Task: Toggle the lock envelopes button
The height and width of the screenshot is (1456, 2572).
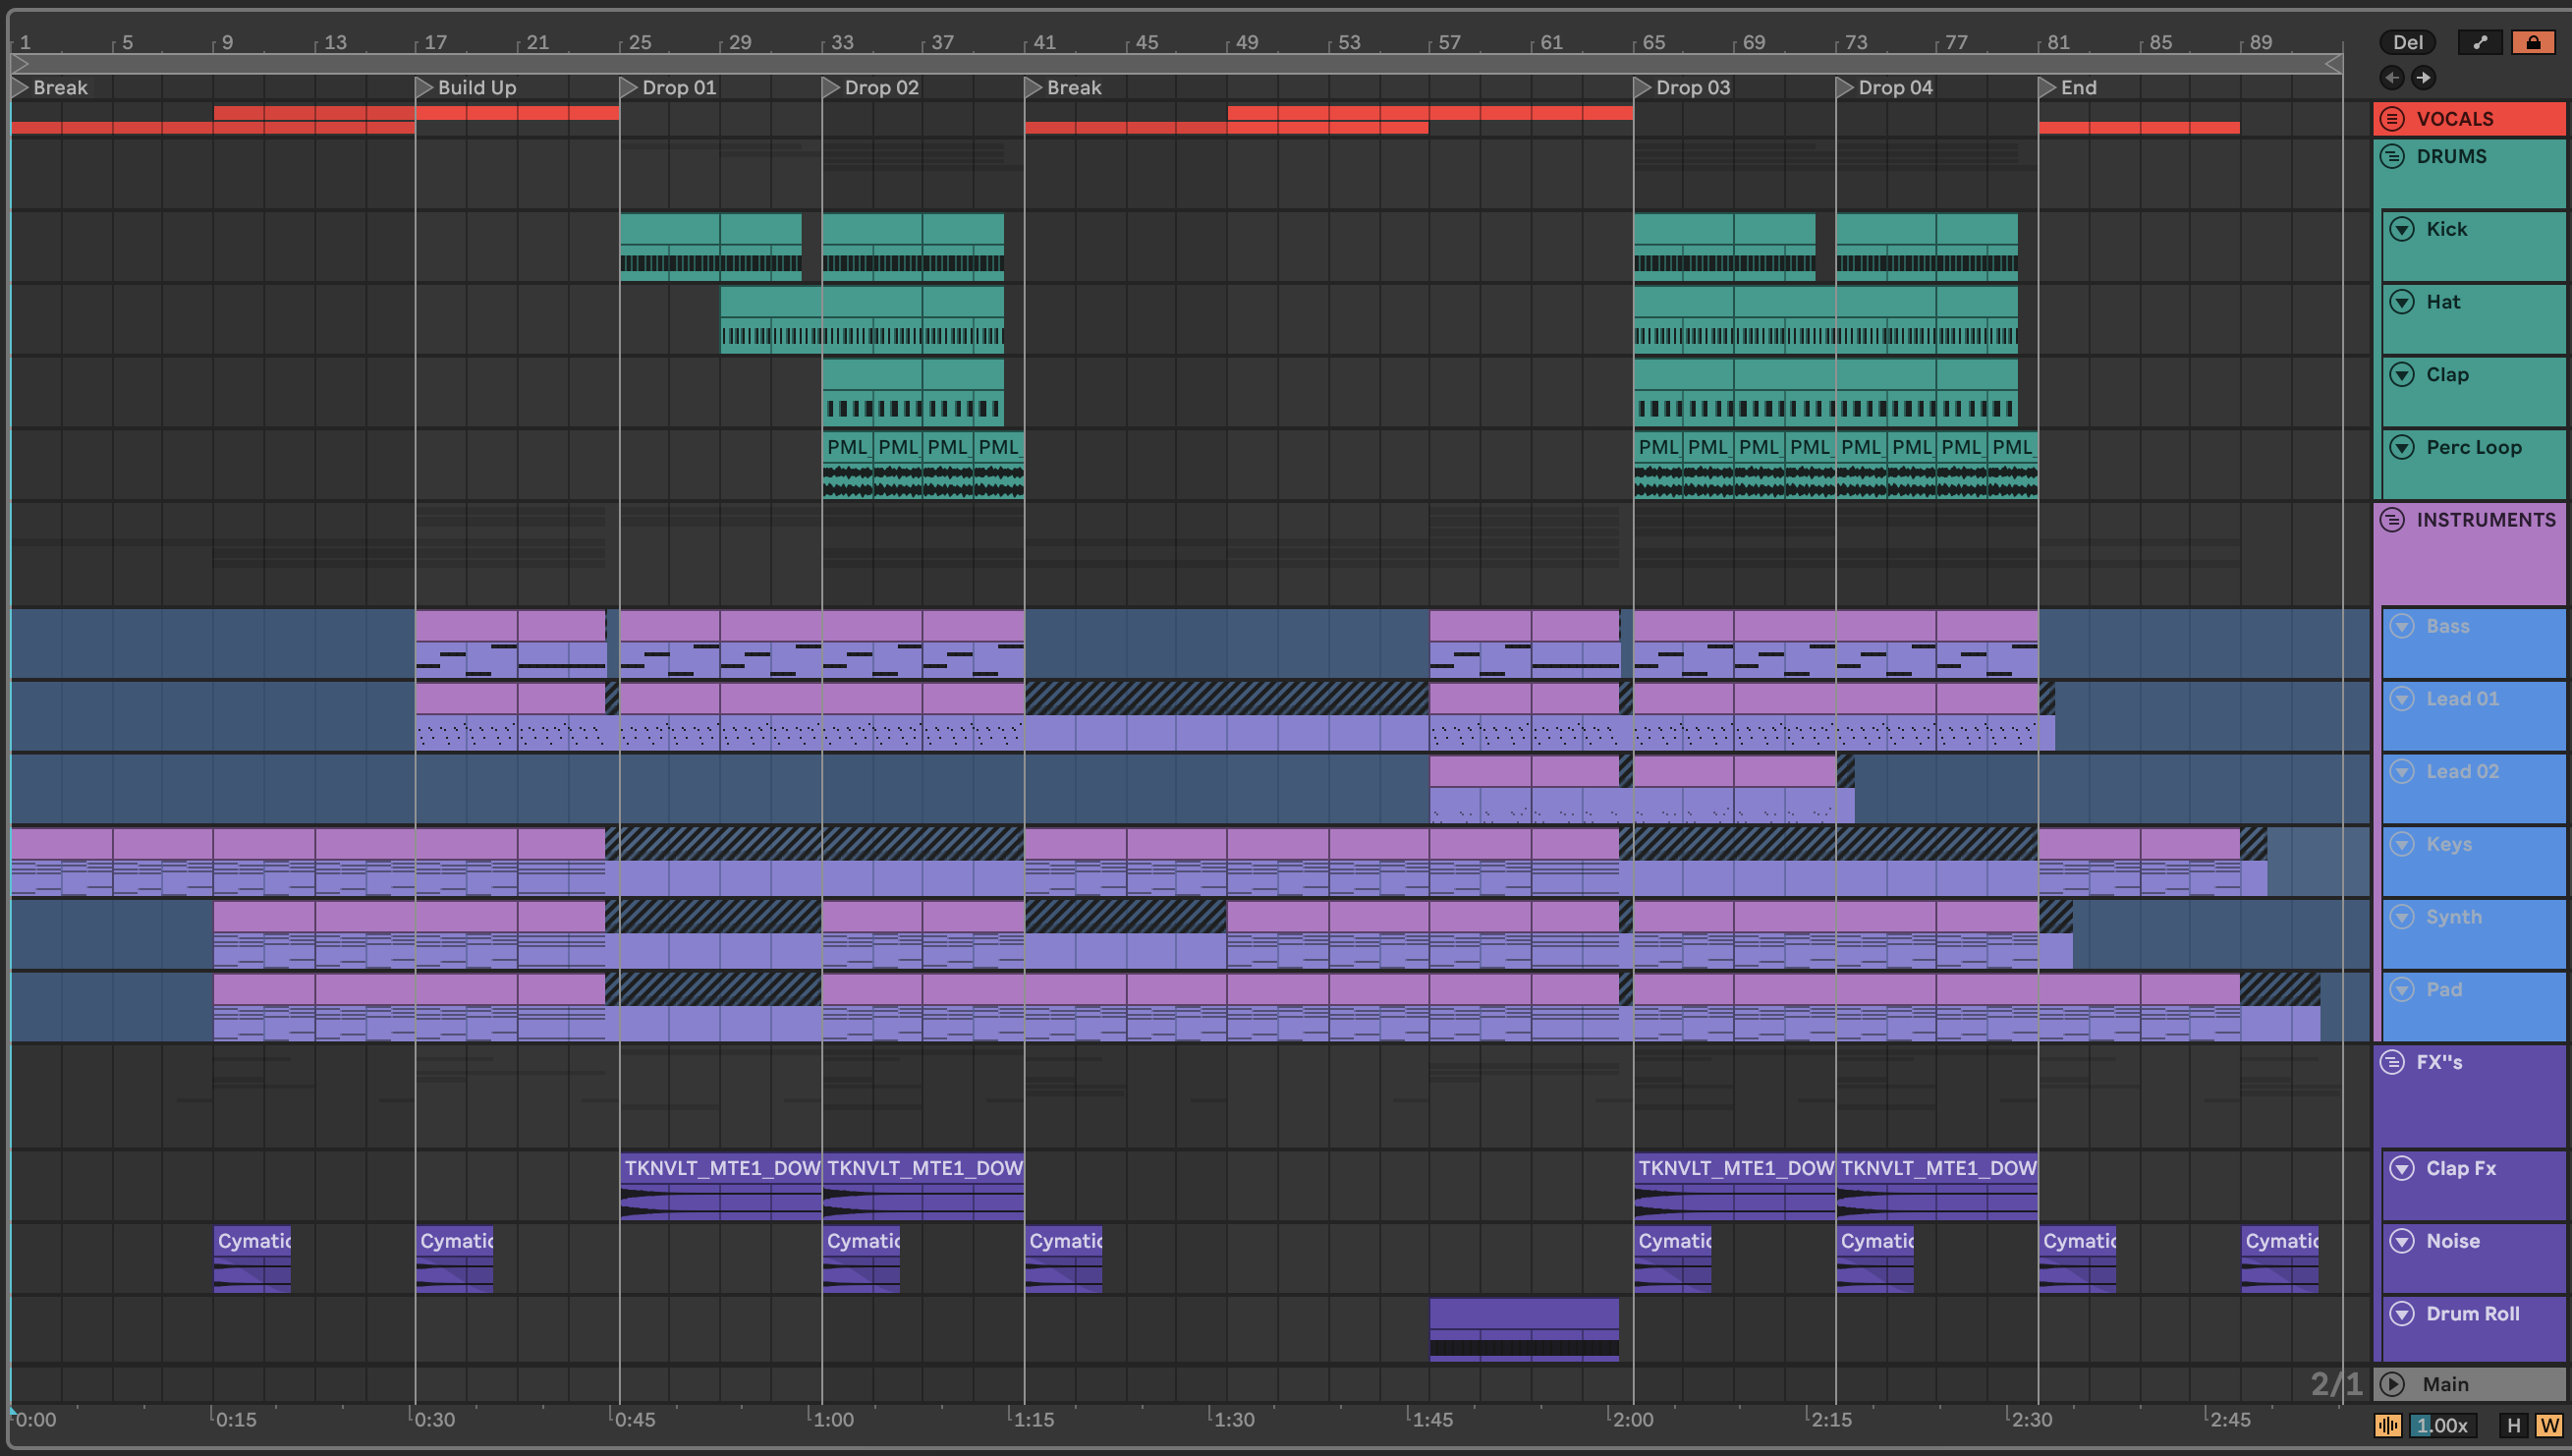Action: coord(2533,42)
